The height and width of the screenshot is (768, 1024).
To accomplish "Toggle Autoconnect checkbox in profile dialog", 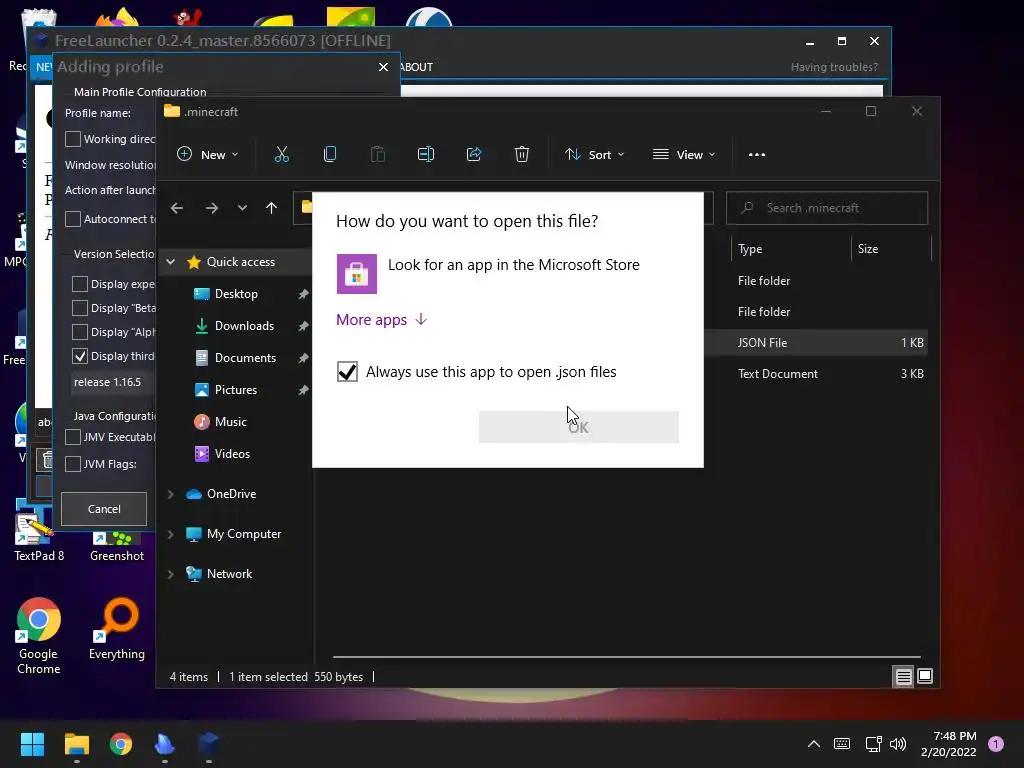I will (x=73, y=219).
